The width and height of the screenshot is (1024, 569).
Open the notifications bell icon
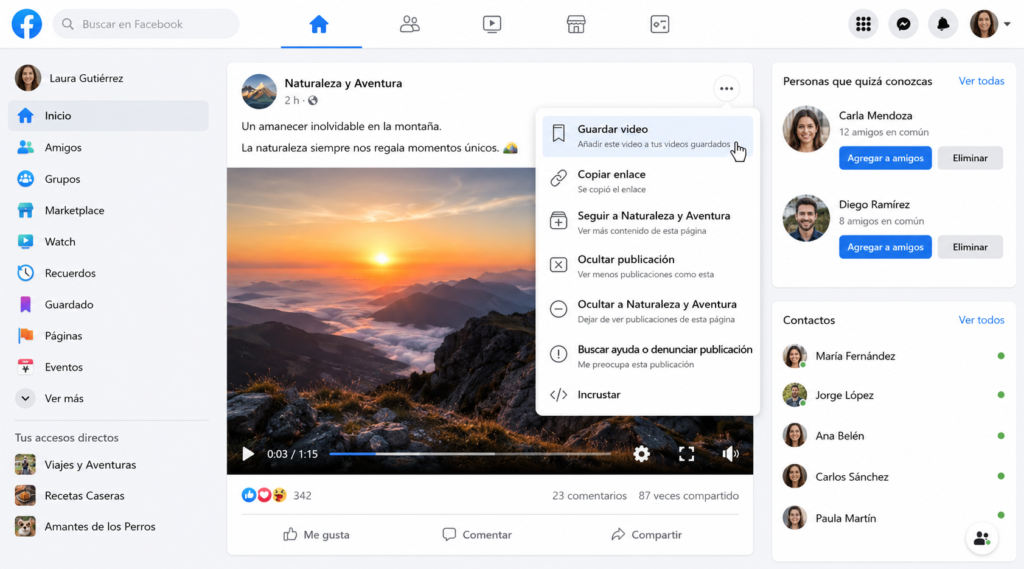[x=943, y=24]
